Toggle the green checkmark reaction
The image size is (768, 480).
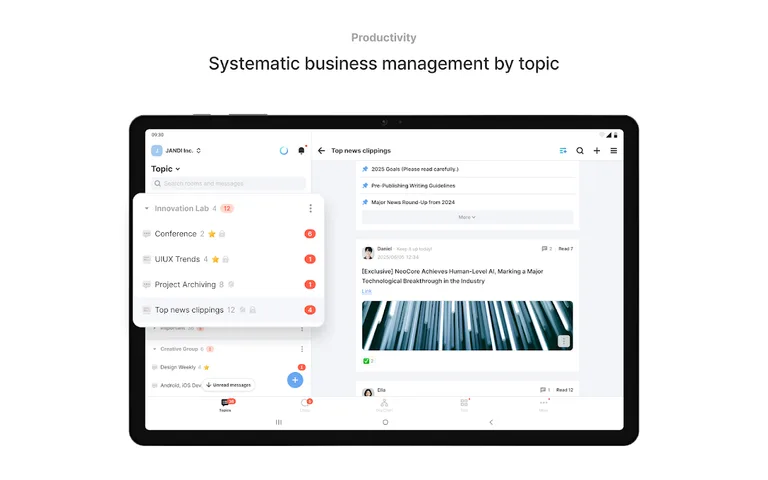coord(367,361)
